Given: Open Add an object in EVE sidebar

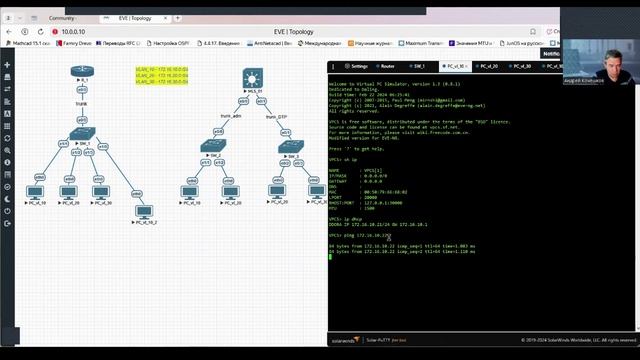Looking at the screenshot, I should coord(7,65).
